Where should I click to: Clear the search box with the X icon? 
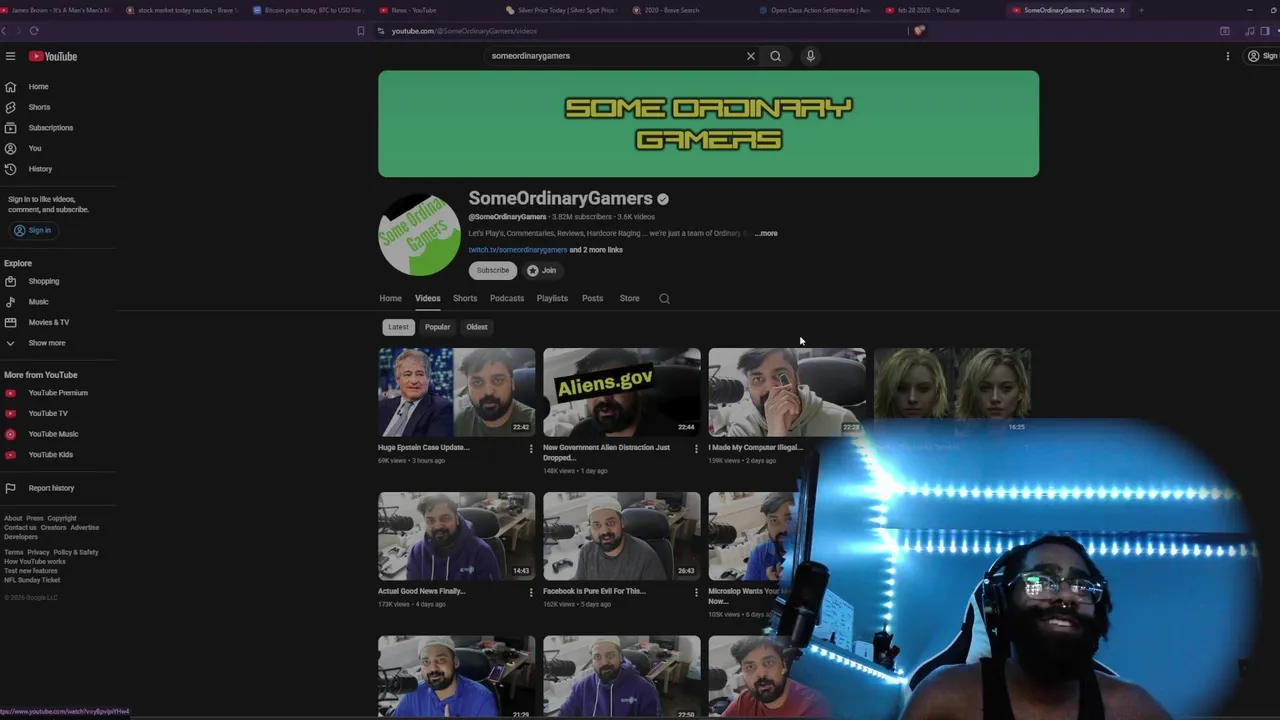751,56
